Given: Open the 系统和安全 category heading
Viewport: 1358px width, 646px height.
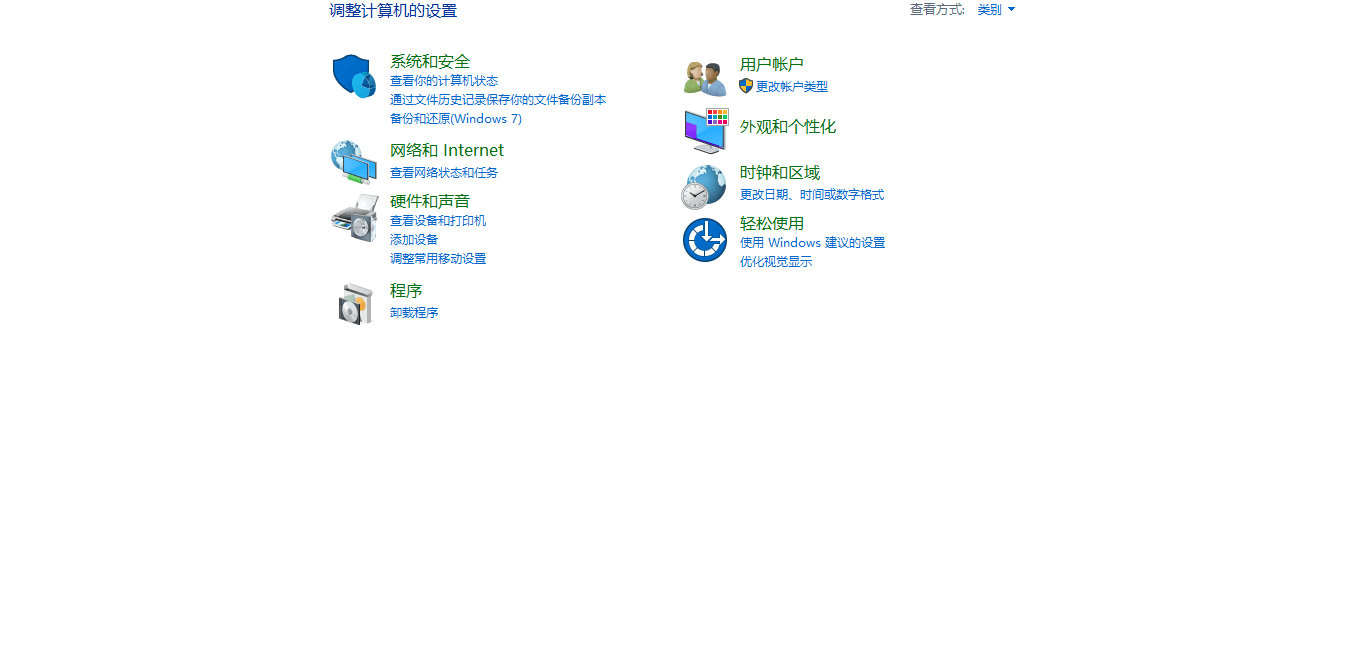Looking at the screenshot, I should [x=430, y=61].
